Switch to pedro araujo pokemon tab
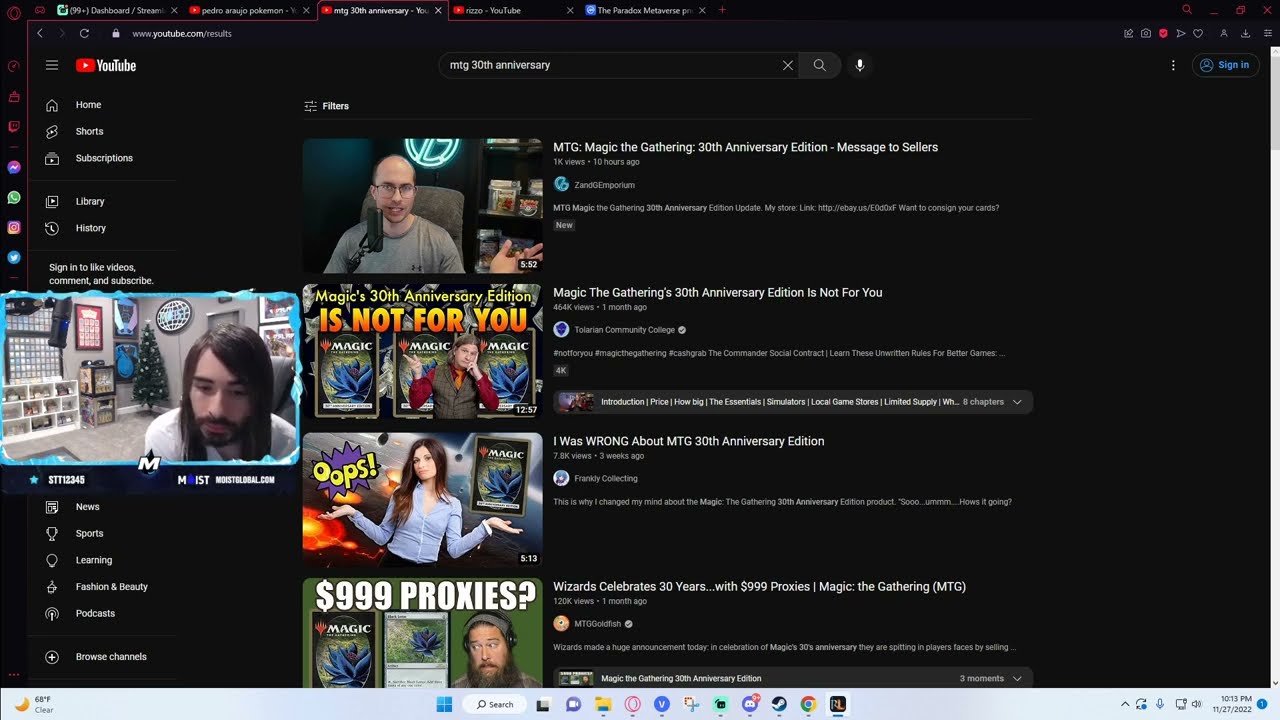This screenshot has width=1280, height=720. (x=248, y=10)
